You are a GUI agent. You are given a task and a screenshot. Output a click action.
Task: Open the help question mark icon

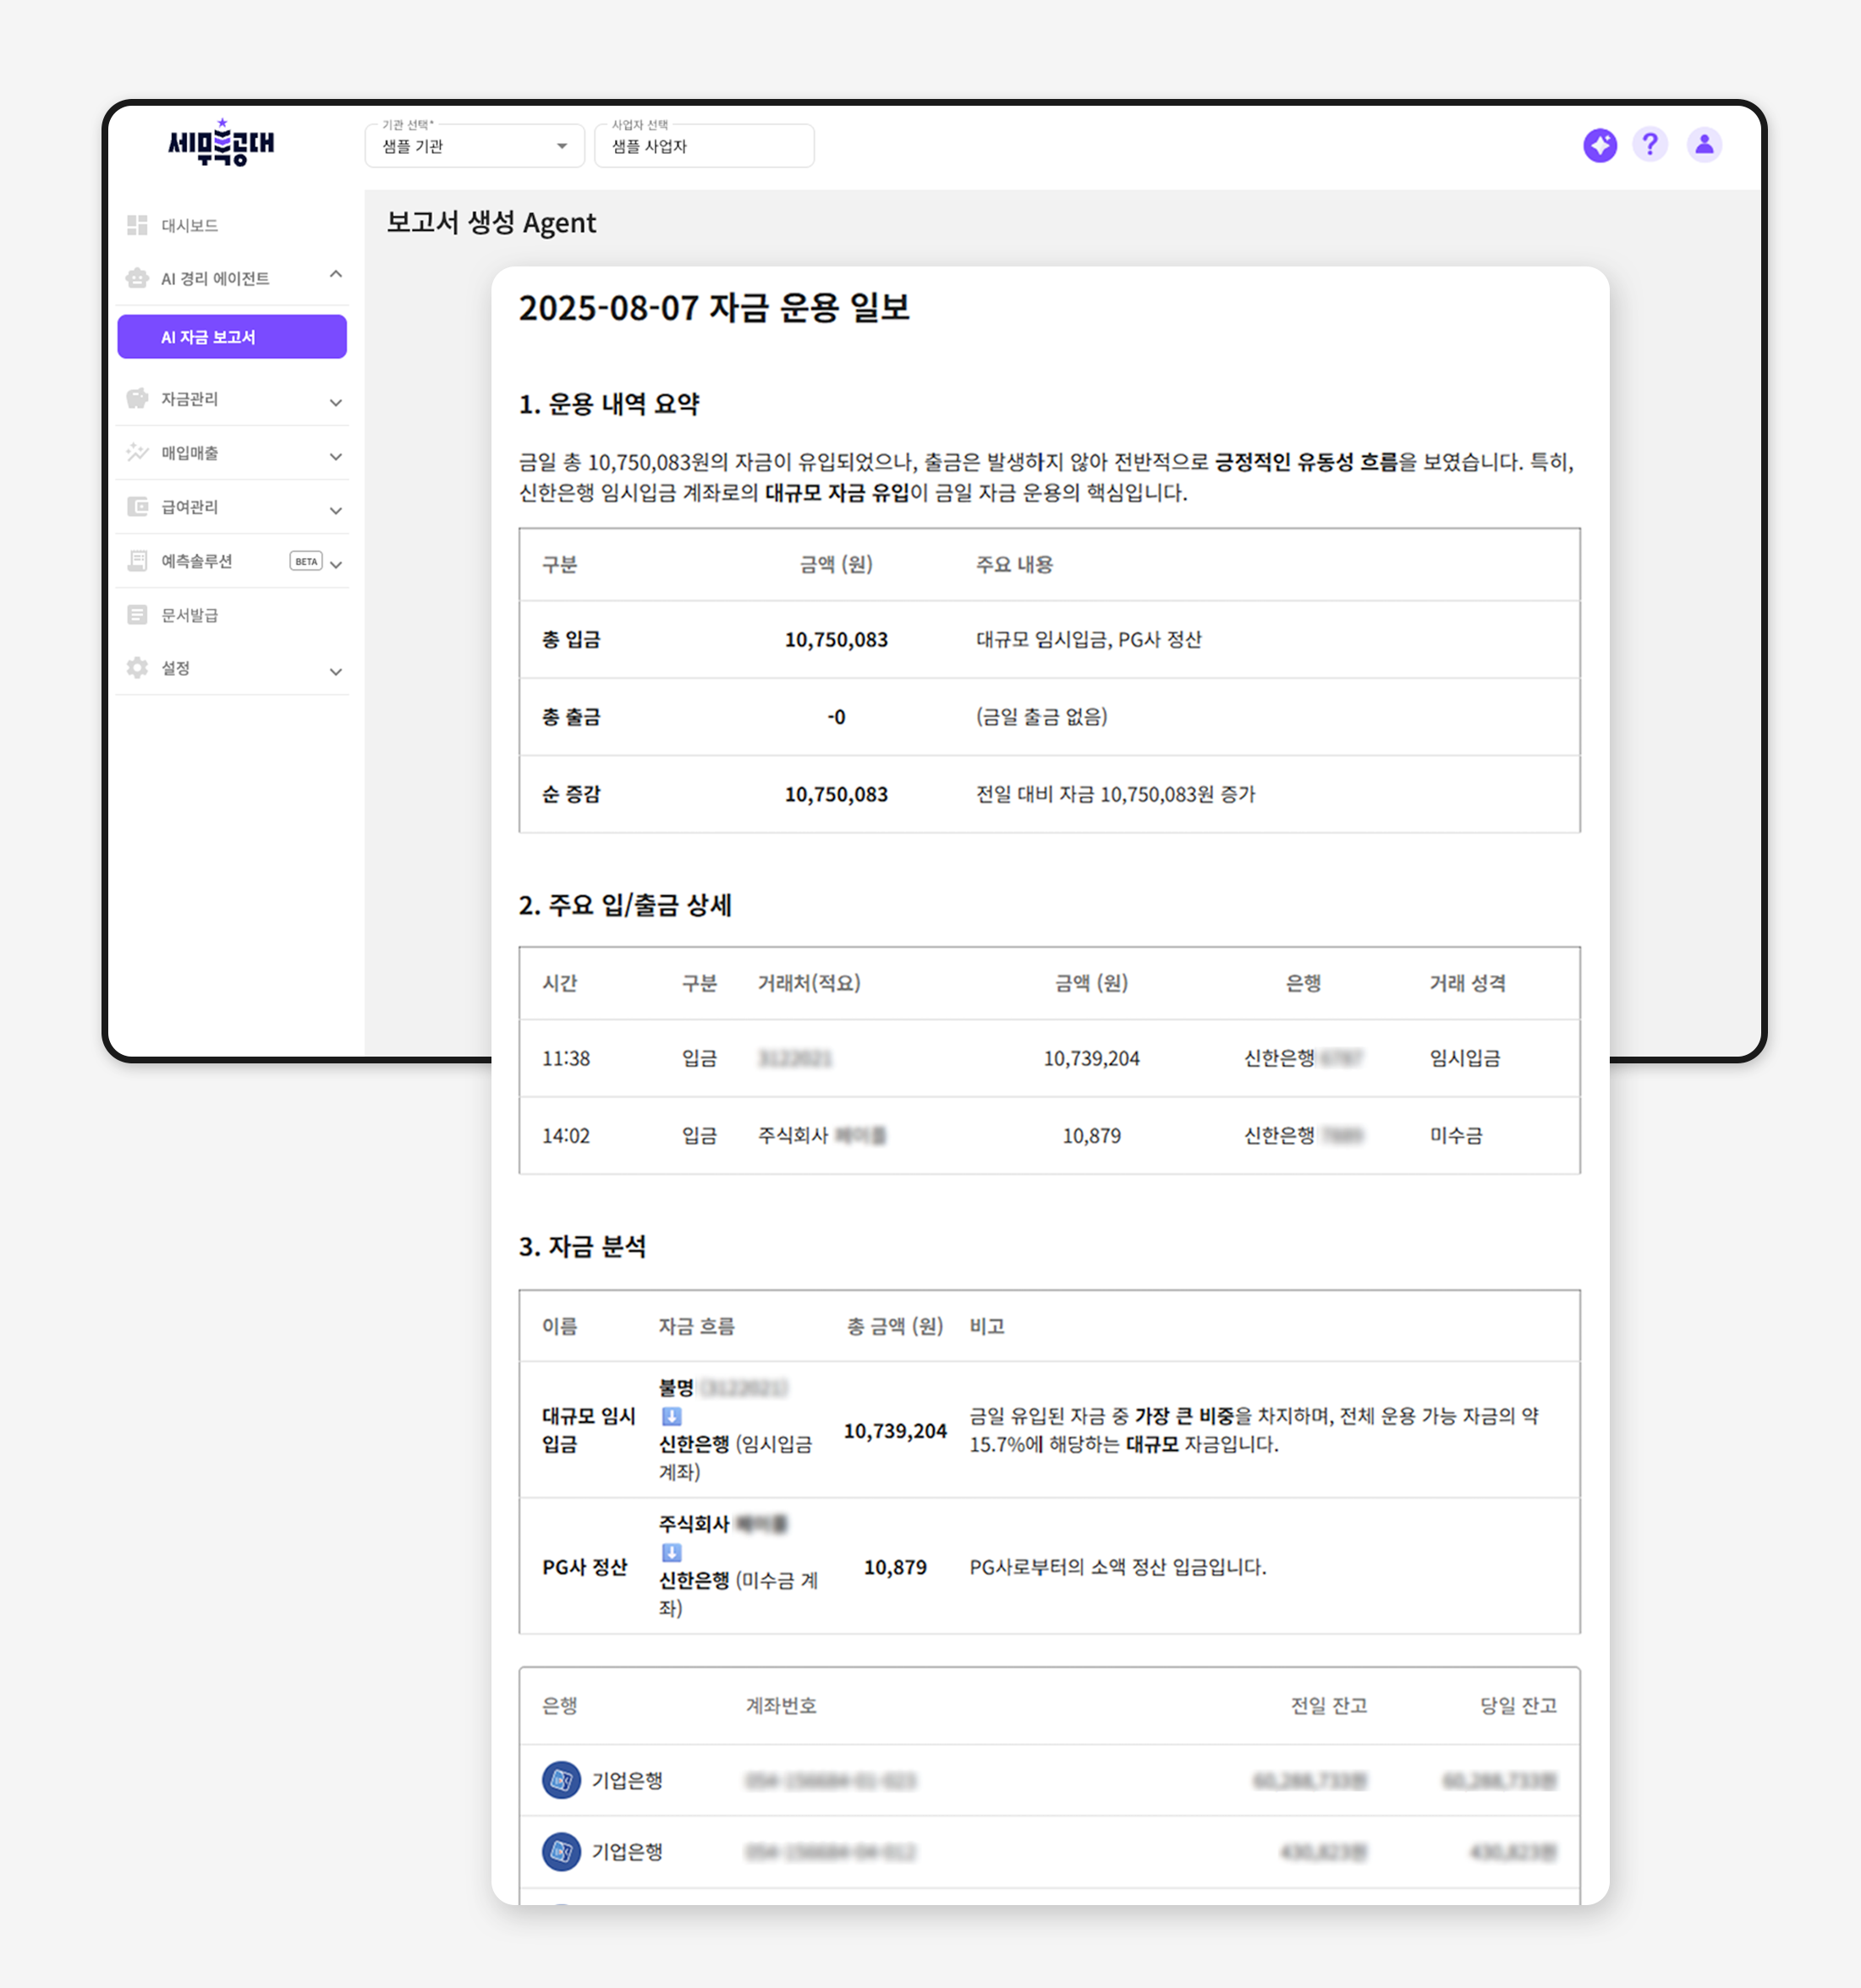click(x=1650, y=145)
